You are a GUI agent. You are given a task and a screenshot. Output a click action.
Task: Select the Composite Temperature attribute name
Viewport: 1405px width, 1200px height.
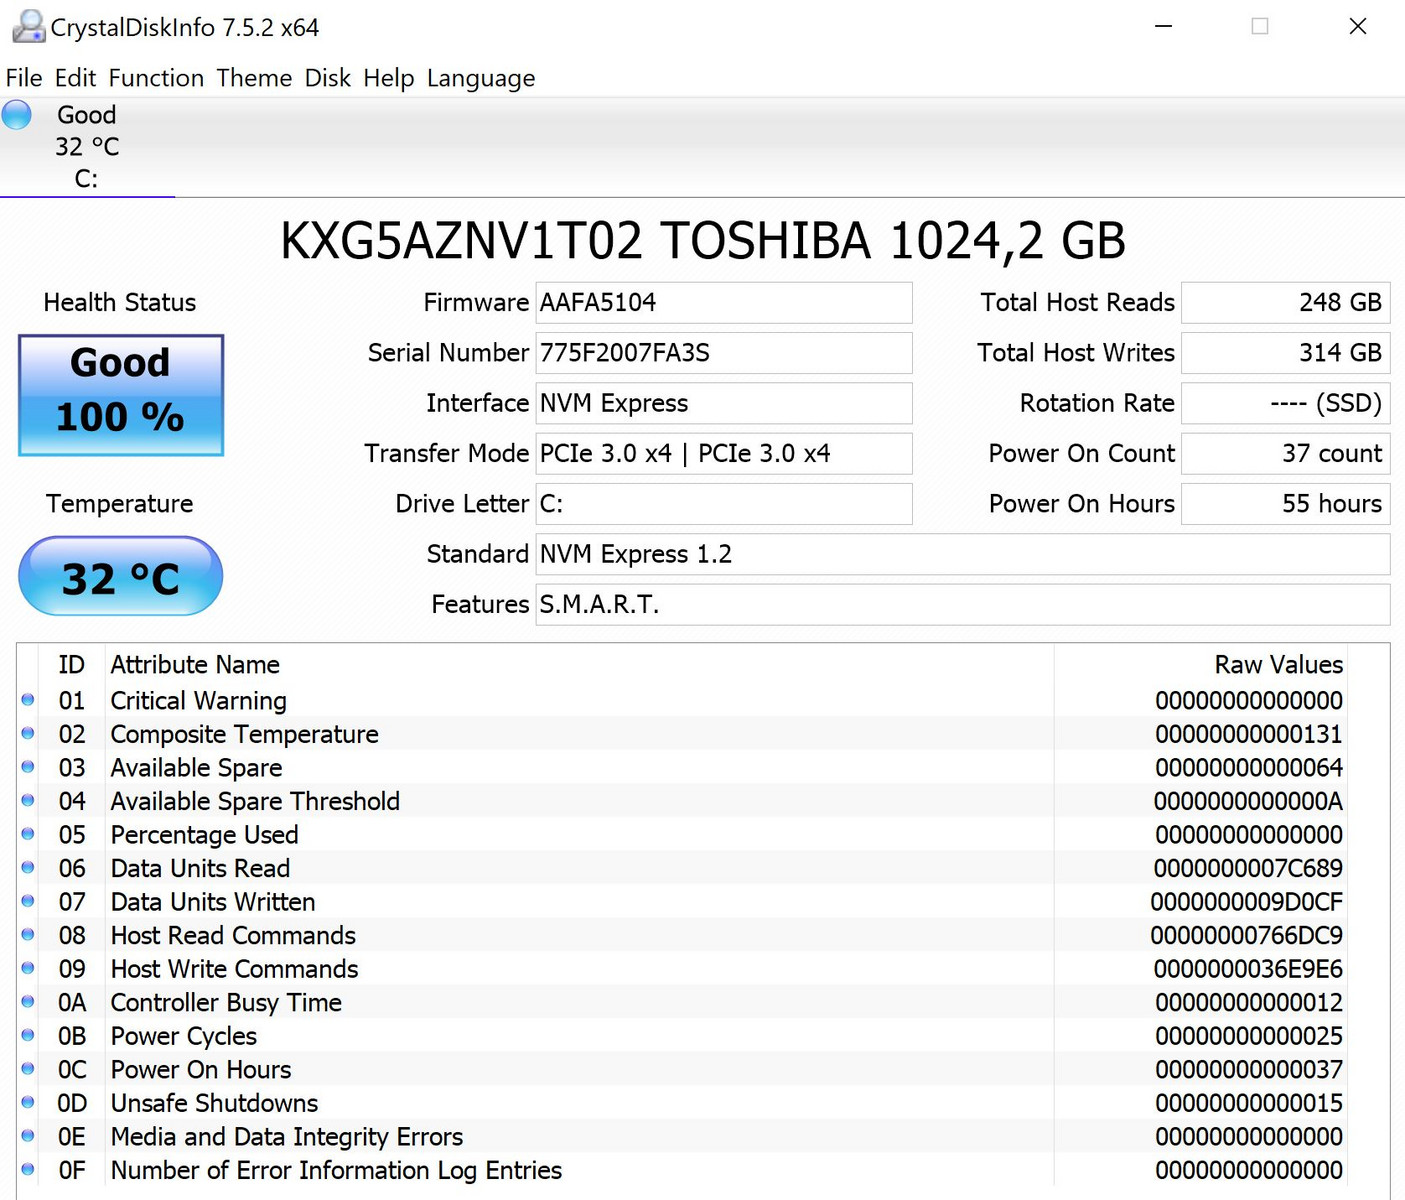click(x=244, y=734)
